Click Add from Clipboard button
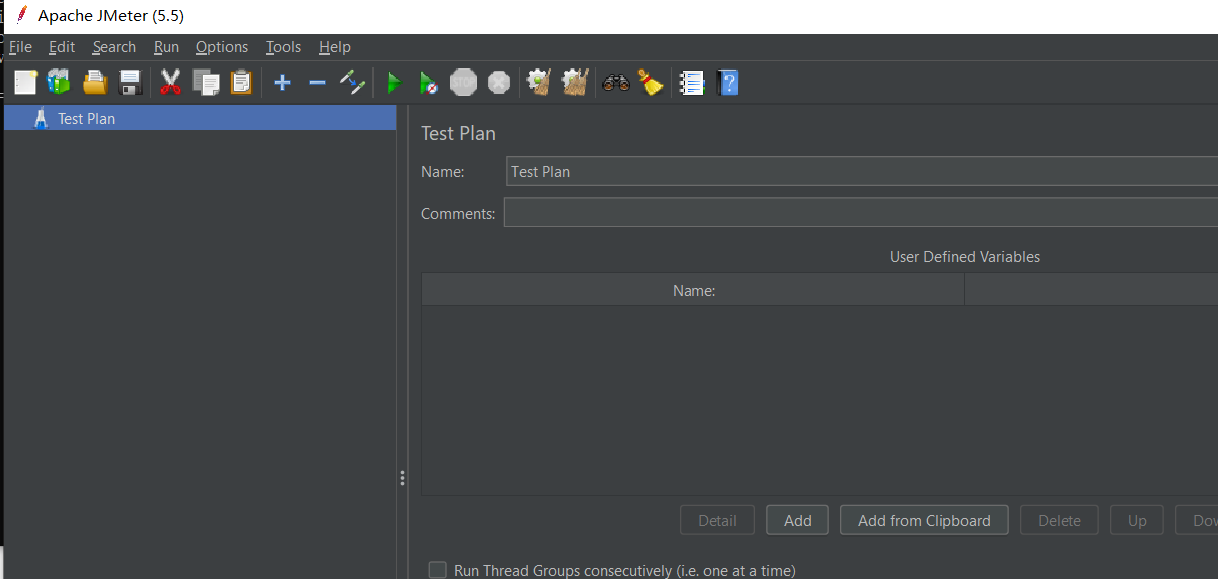 924,520
